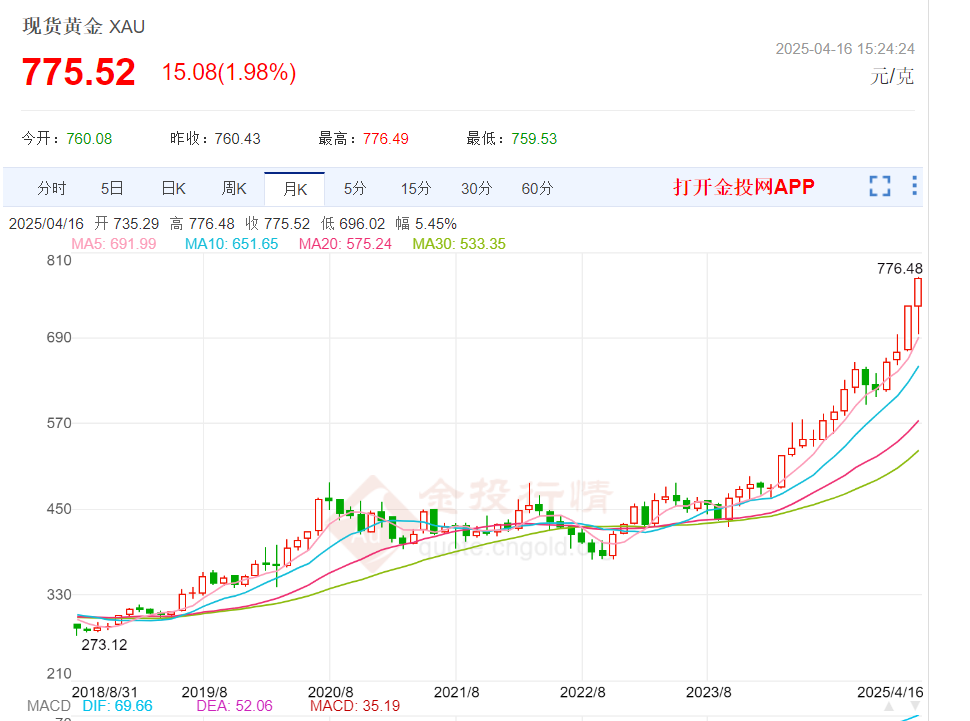The width and height of the screenshot is (970, 721).
Task: Select the 周K chart tab
Action: tap(234, 188)
